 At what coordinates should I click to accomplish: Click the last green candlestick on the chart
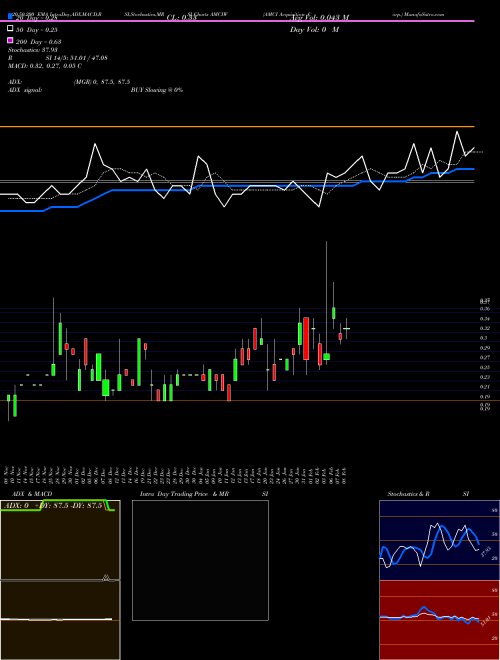(x=346, y=328)
